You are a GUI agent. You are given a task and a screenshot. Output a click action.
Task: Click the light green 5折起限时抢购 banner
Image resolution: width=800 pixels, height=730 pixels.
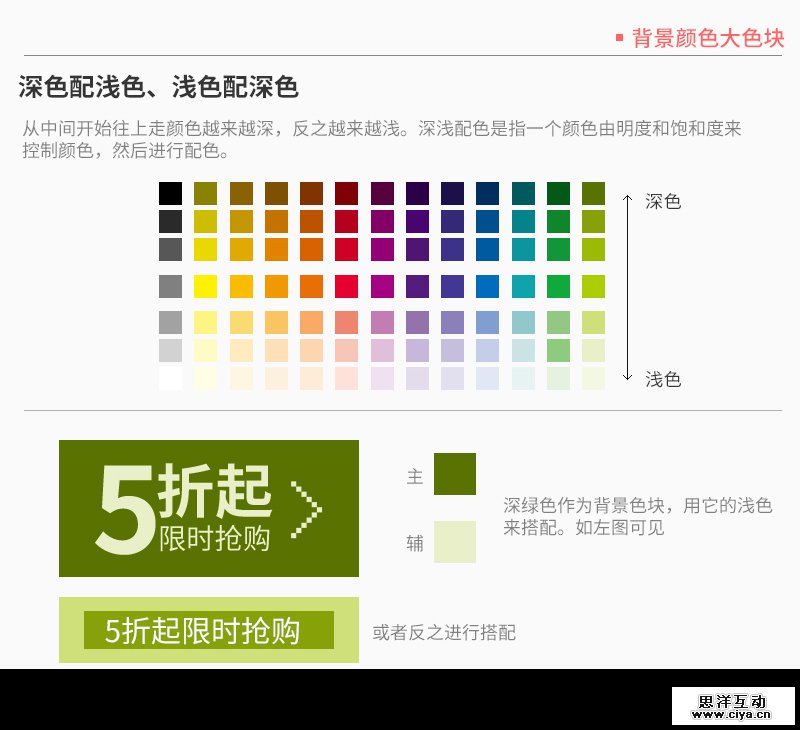point(208,630)
